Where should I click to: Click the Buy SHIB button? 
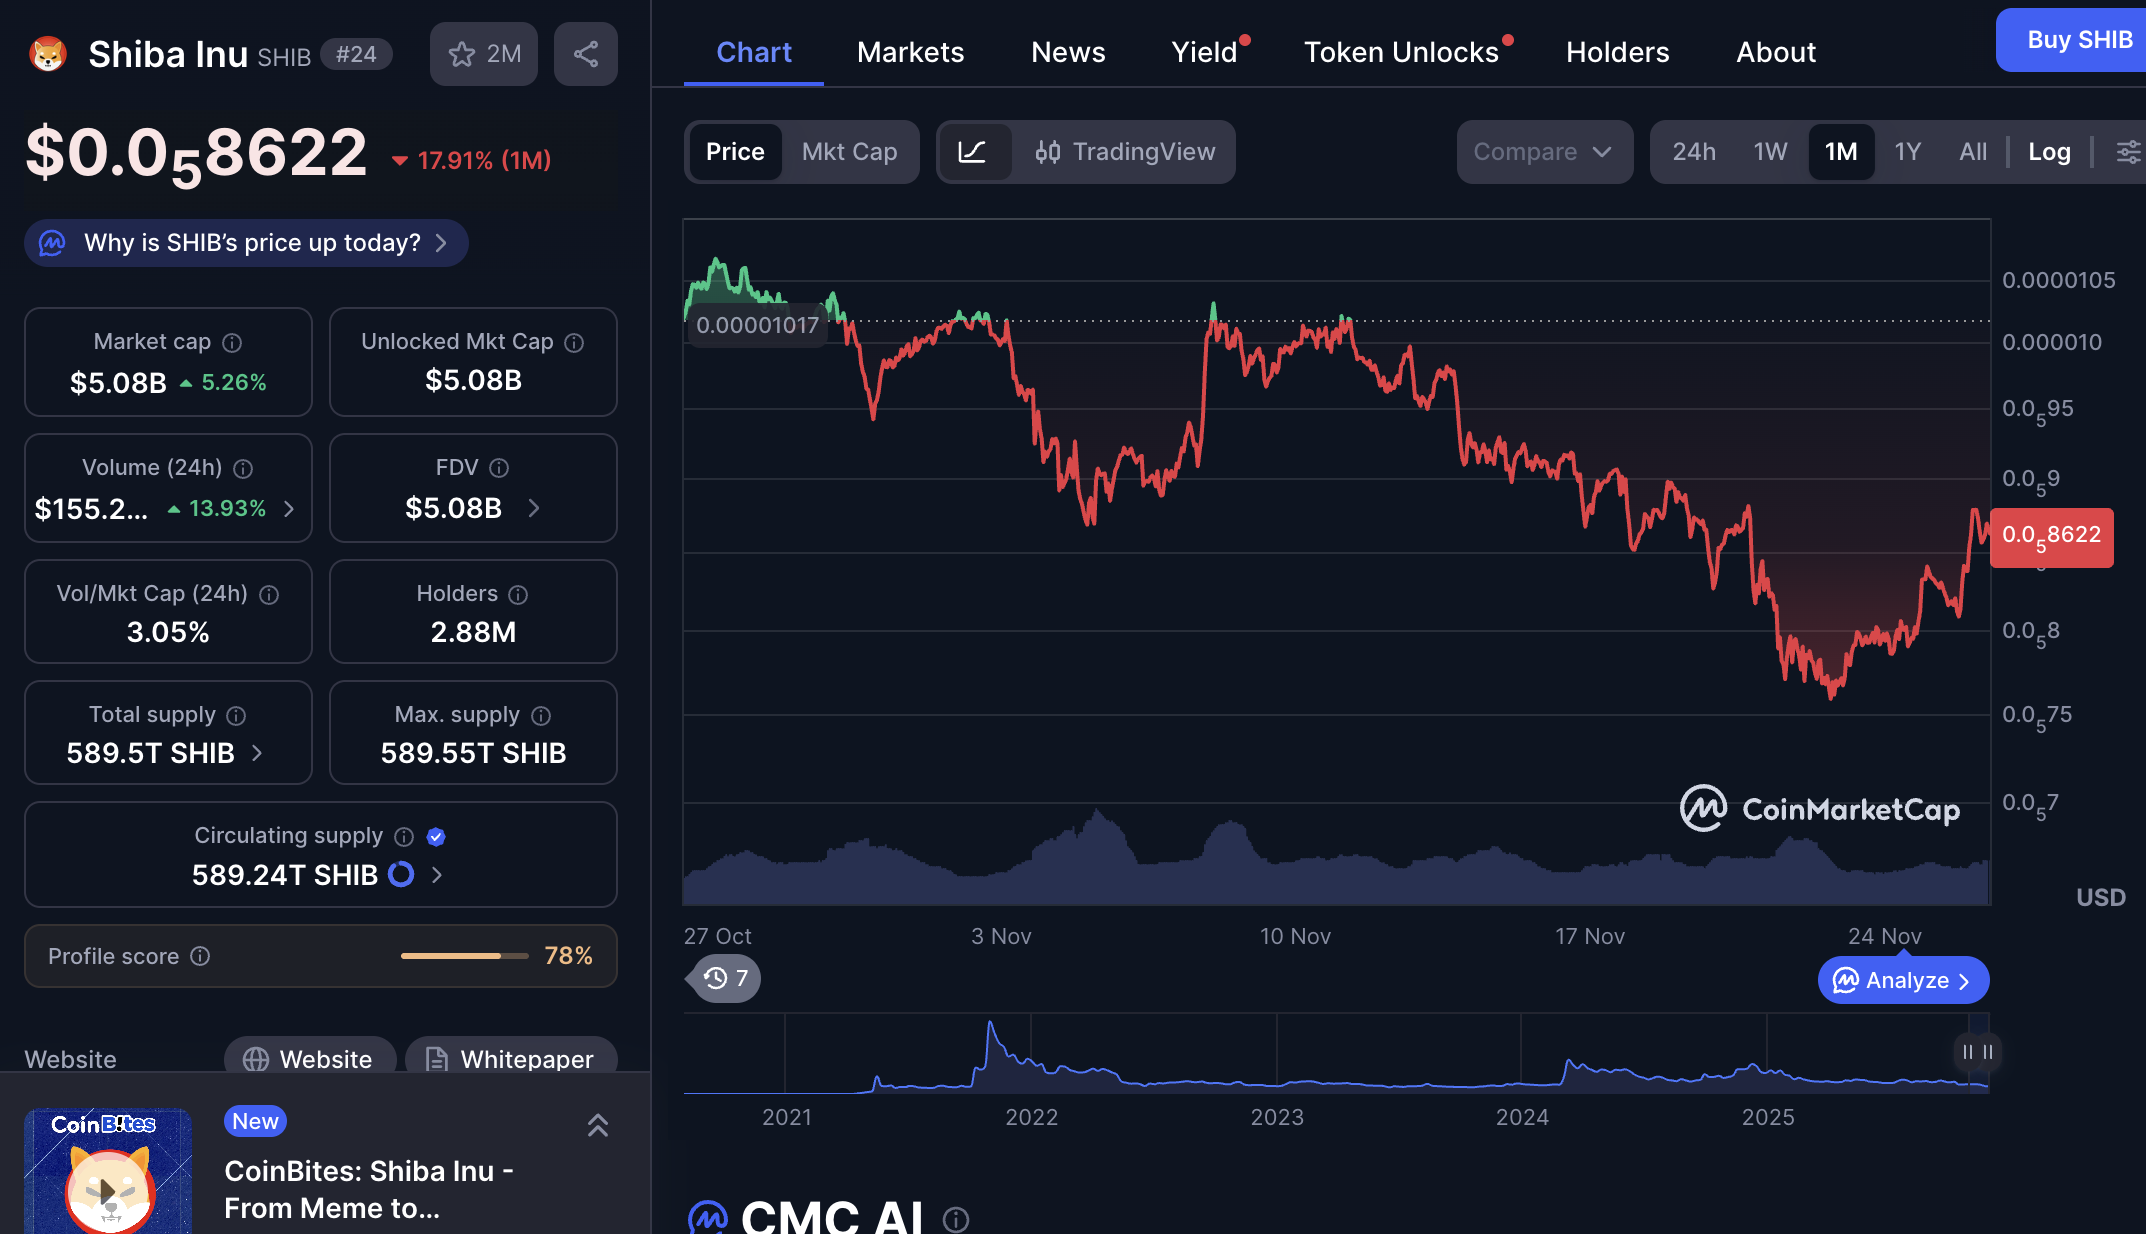[2078, 40]
